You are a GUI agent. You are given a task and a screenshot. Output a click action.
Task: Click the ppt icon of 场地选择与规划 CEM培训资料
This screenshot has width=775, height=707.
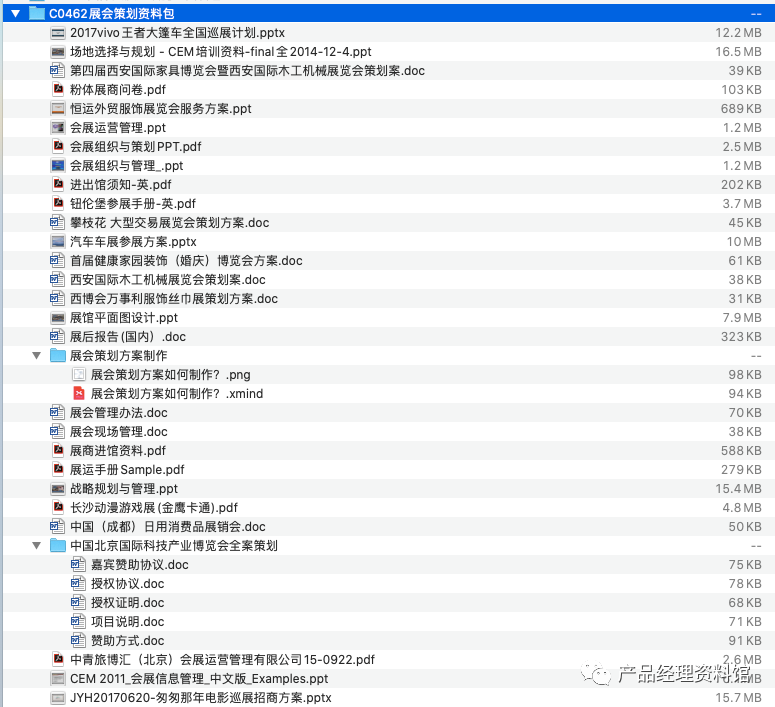coord(58,52)
